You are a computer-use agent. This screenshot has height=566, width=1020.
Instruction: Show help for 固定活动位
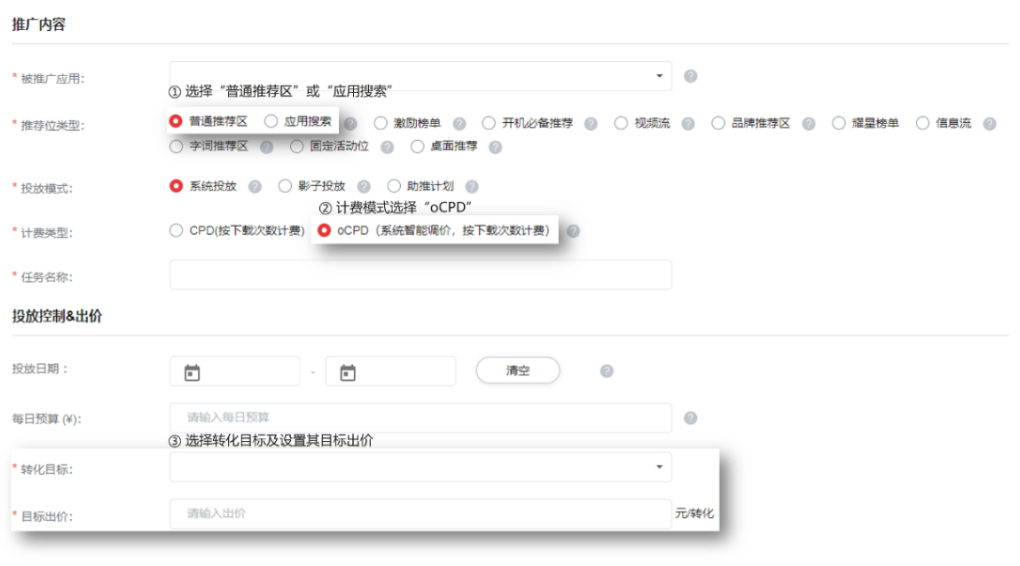coord(387,147)
